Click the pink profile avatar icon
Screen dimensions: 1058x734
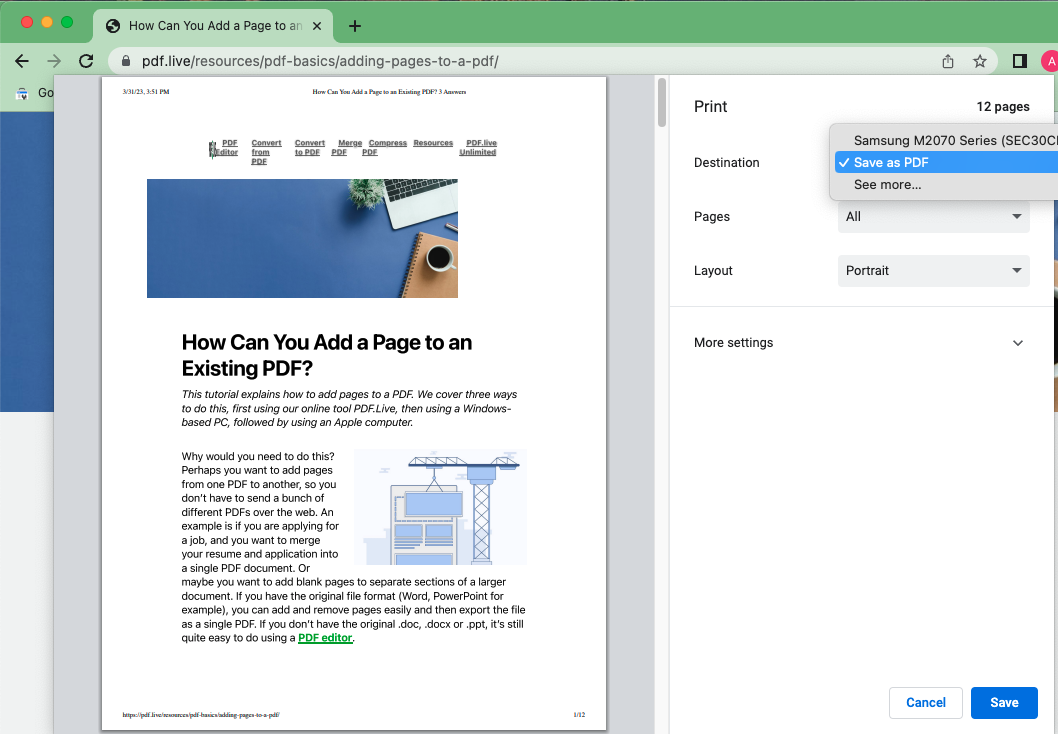tap(1049, 61)
